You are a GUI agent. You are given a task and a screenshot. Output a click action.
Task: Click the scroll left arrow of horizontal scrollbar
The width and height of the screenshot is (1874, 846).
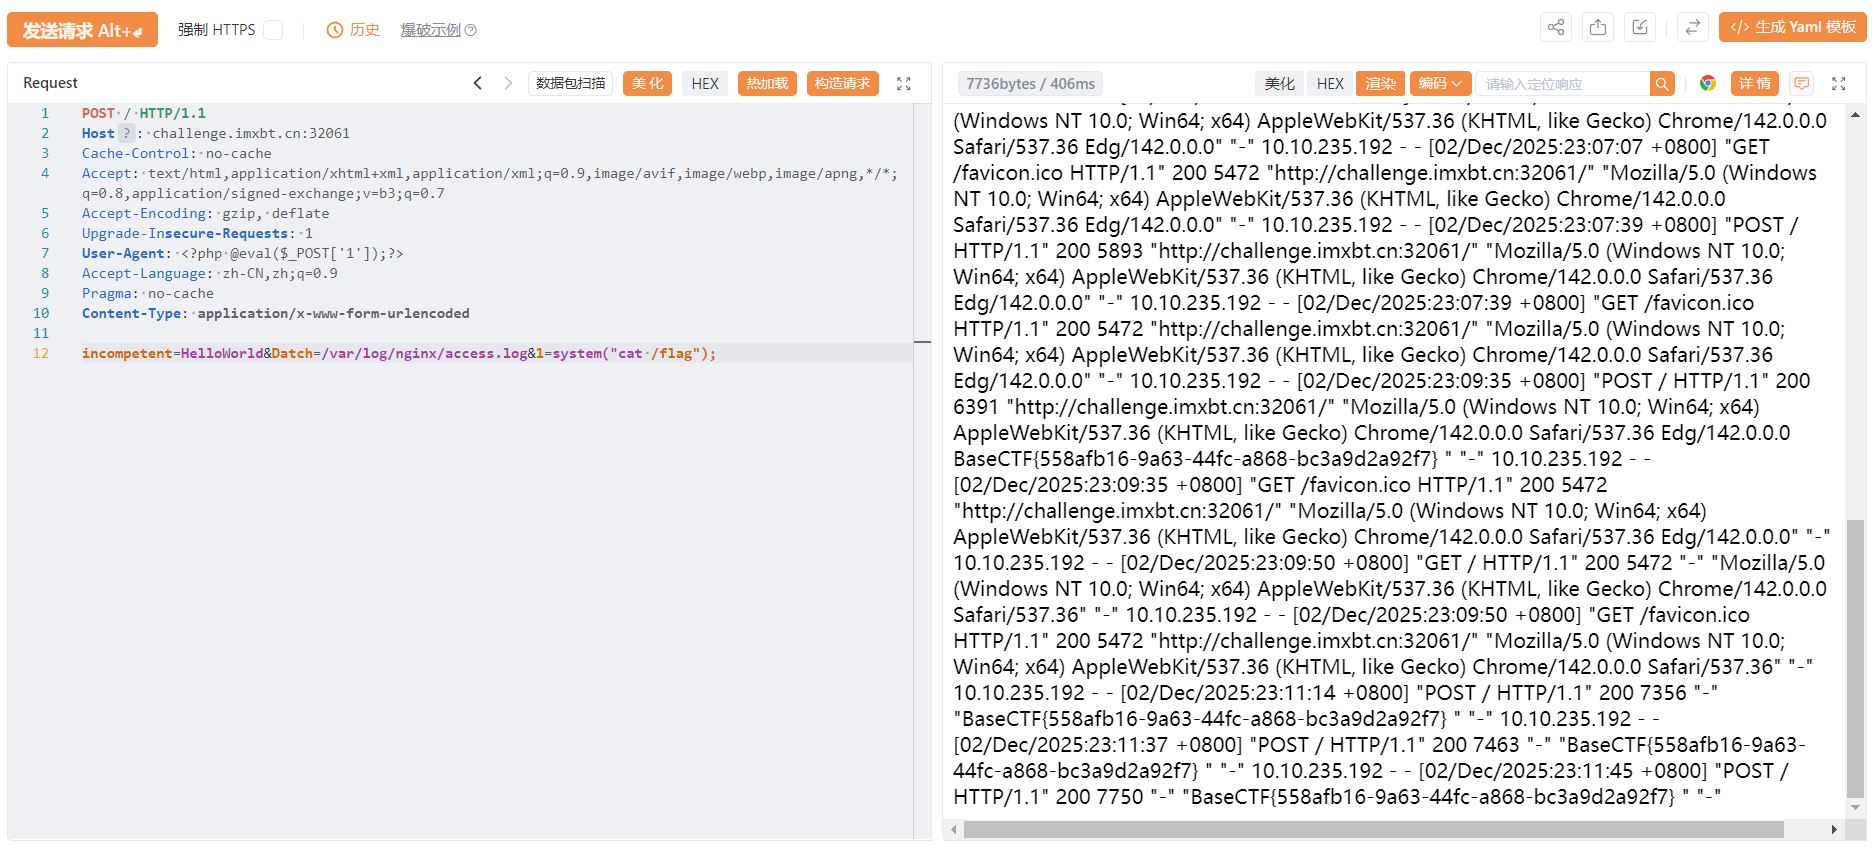954,829
